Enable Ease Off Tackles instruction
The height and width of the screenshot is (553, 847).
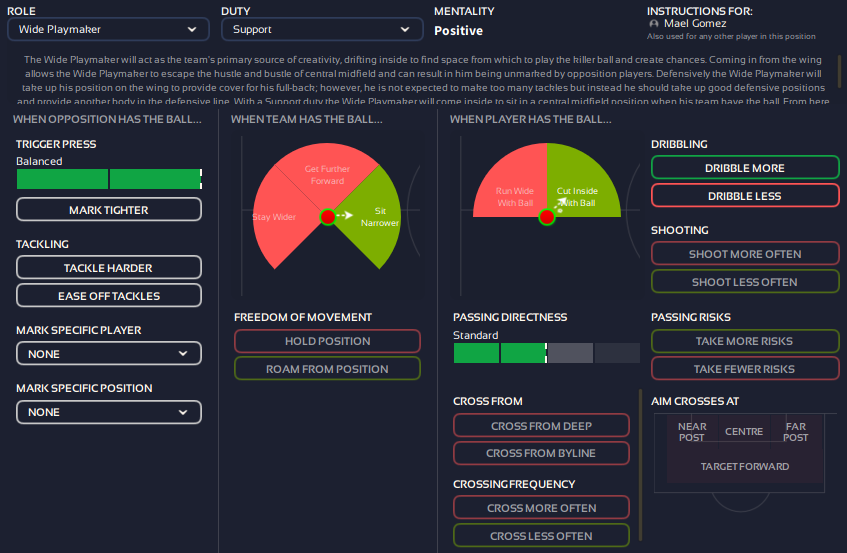pos(109,295)
